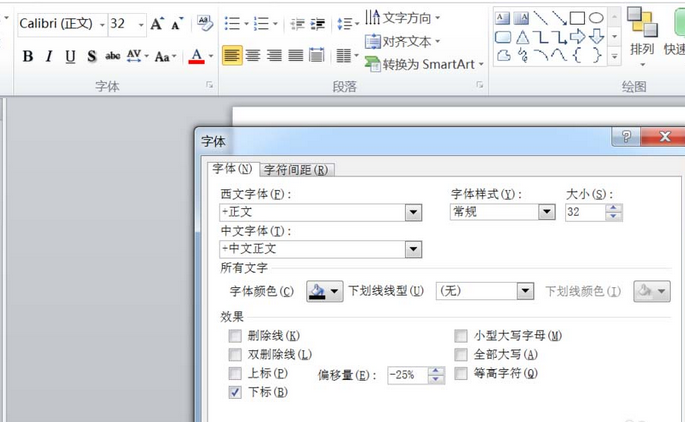This screenshot has width=685, height=422.
Task: Select the down arrow shape
Action: click(x=597, y=37)
